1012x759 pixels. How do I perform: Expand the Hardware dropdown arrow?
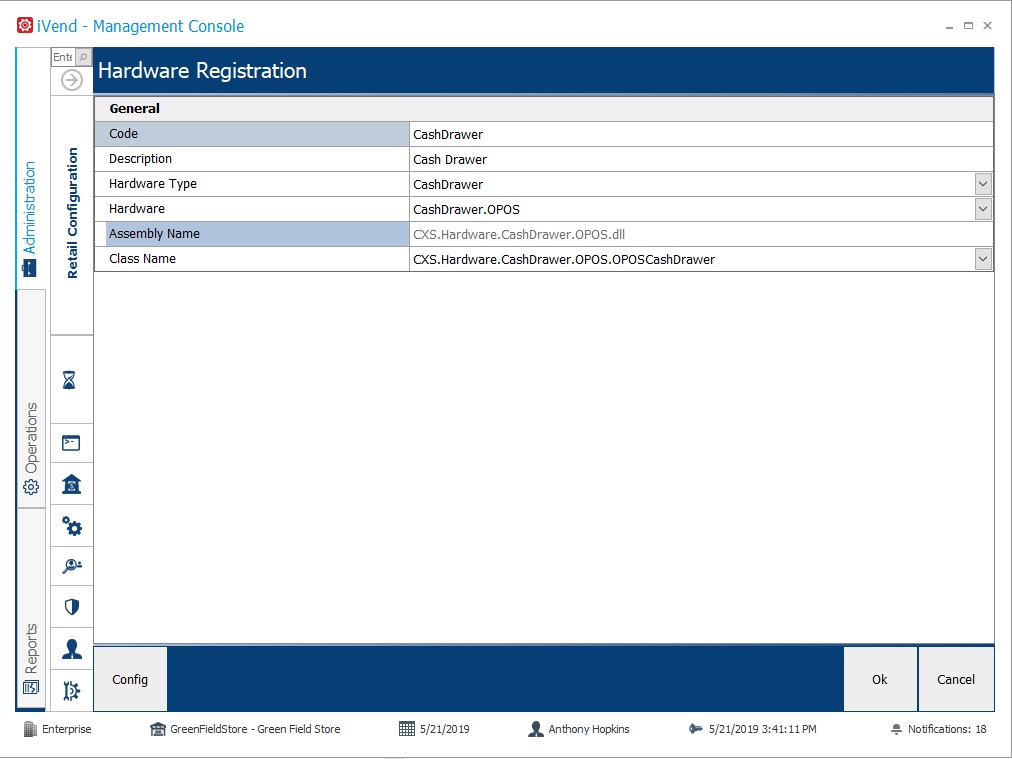983,209
